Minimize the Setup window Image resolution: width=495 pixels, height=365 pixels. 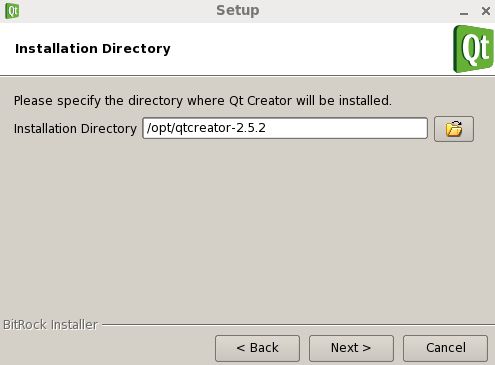[464, 12]
